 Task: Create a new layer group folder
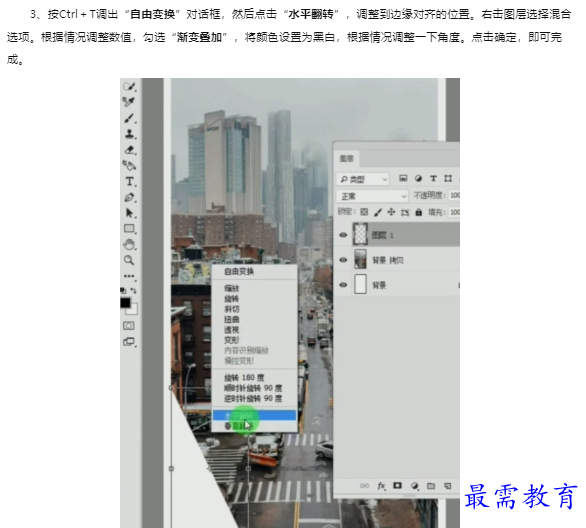click(431, 486)
